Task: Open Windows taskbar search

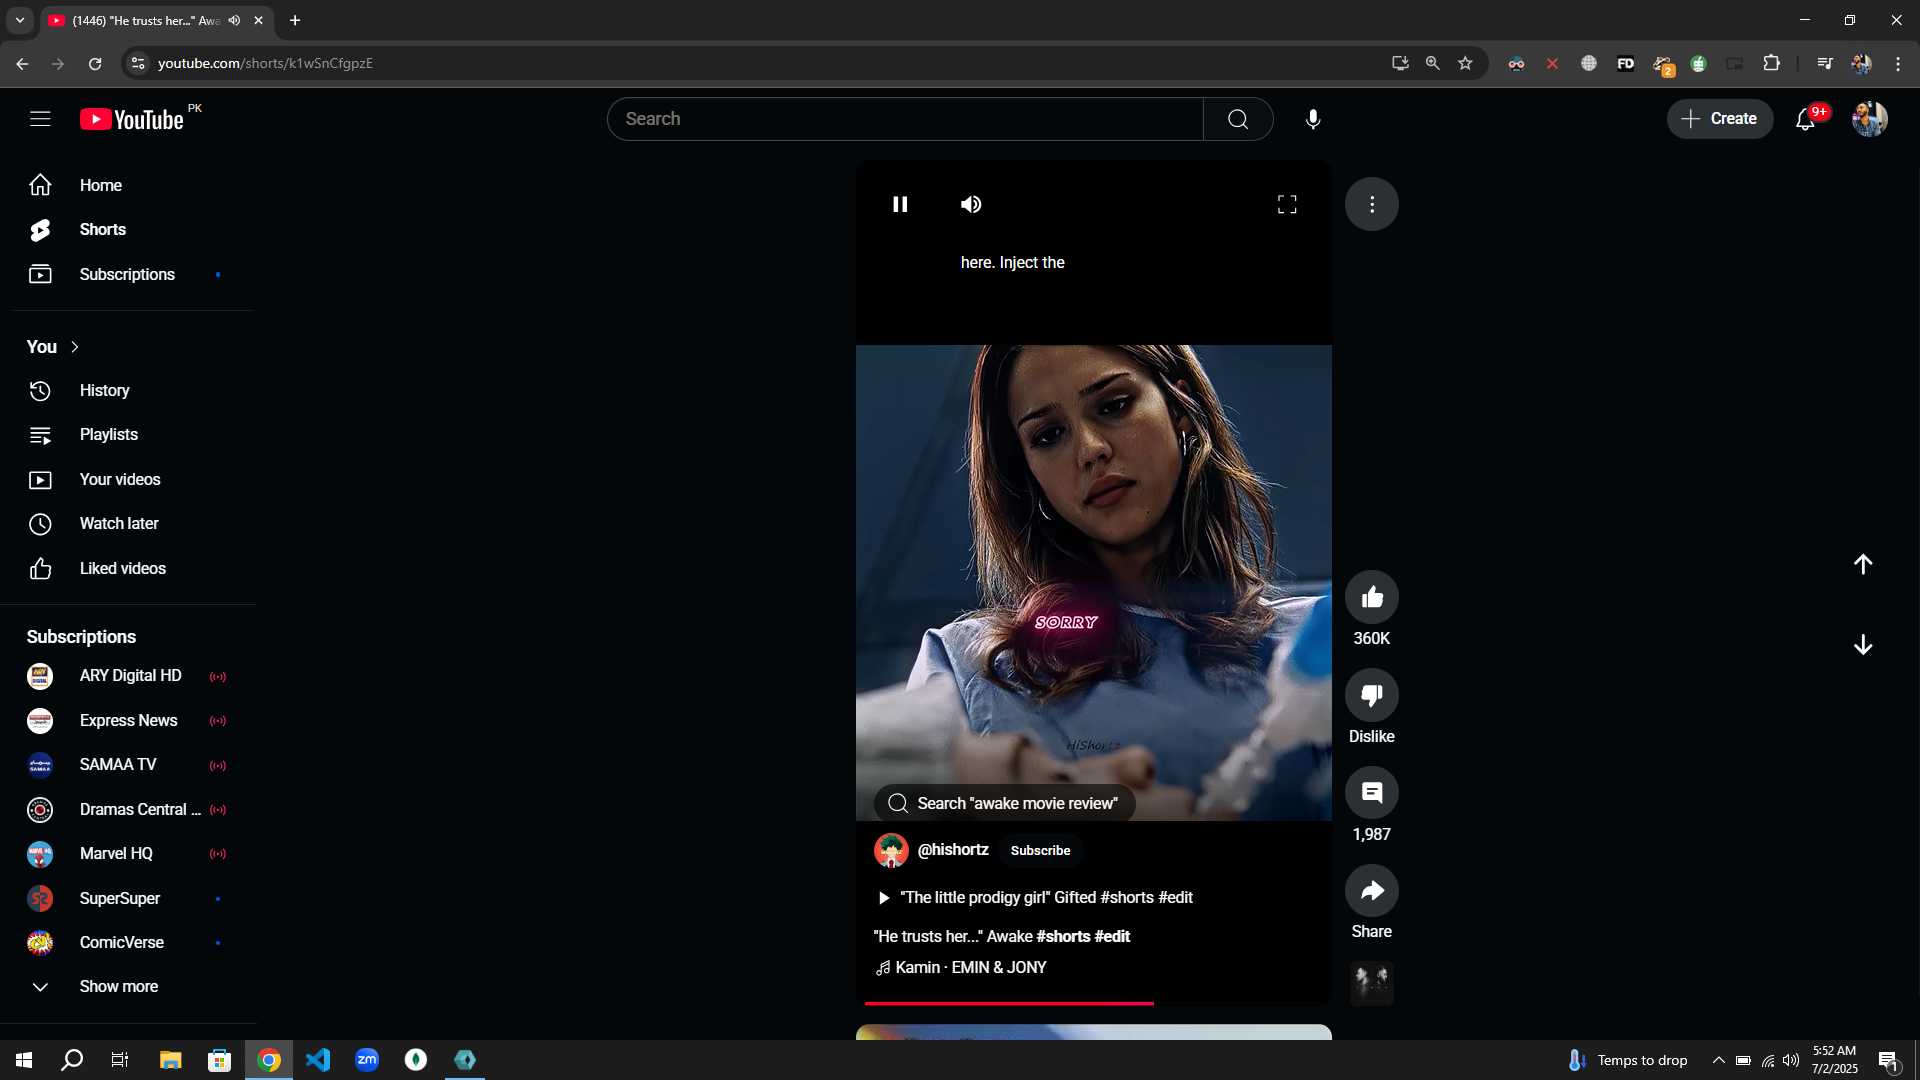Action: tap(72, 1060)
